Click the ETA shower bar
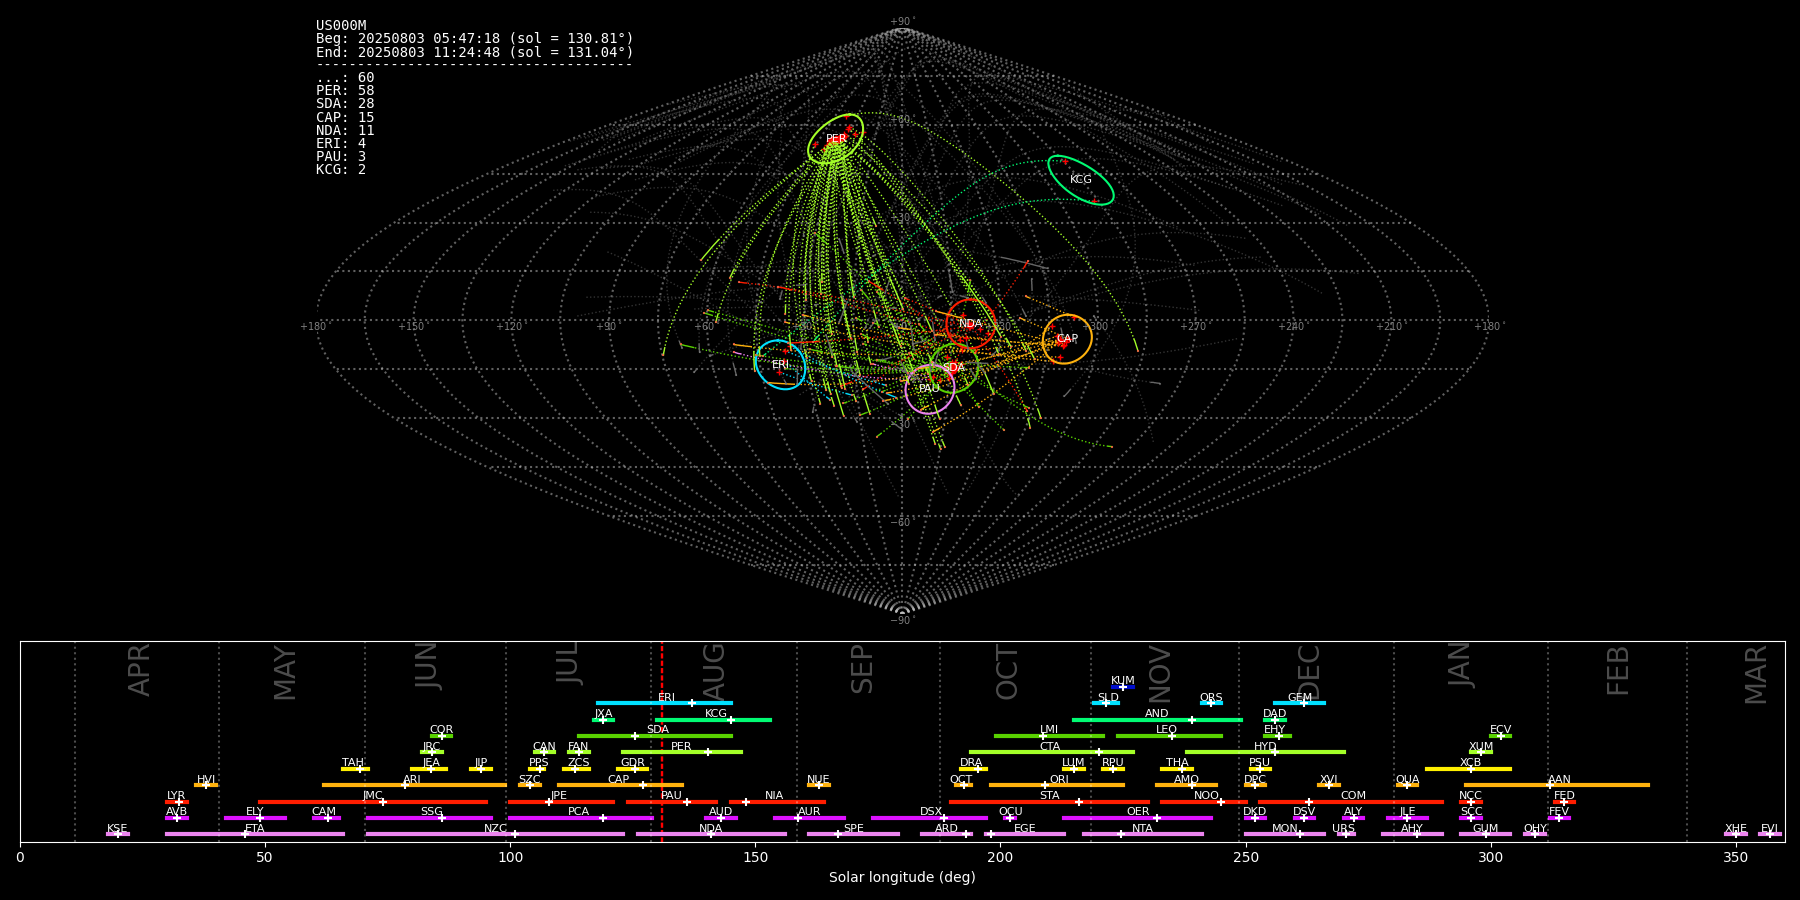The image size is (1800, 900). click(x=255, y=834)
